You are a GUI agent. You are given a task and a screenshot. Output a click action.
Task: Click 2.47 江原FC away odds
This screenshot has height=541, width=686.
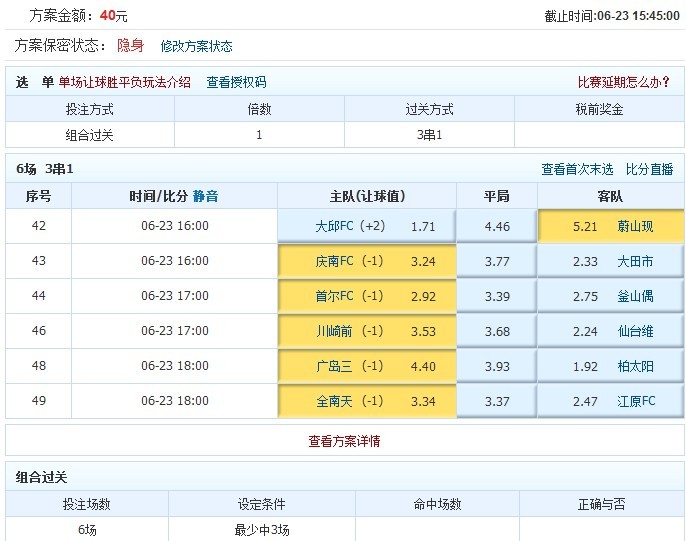coord(611,401)
